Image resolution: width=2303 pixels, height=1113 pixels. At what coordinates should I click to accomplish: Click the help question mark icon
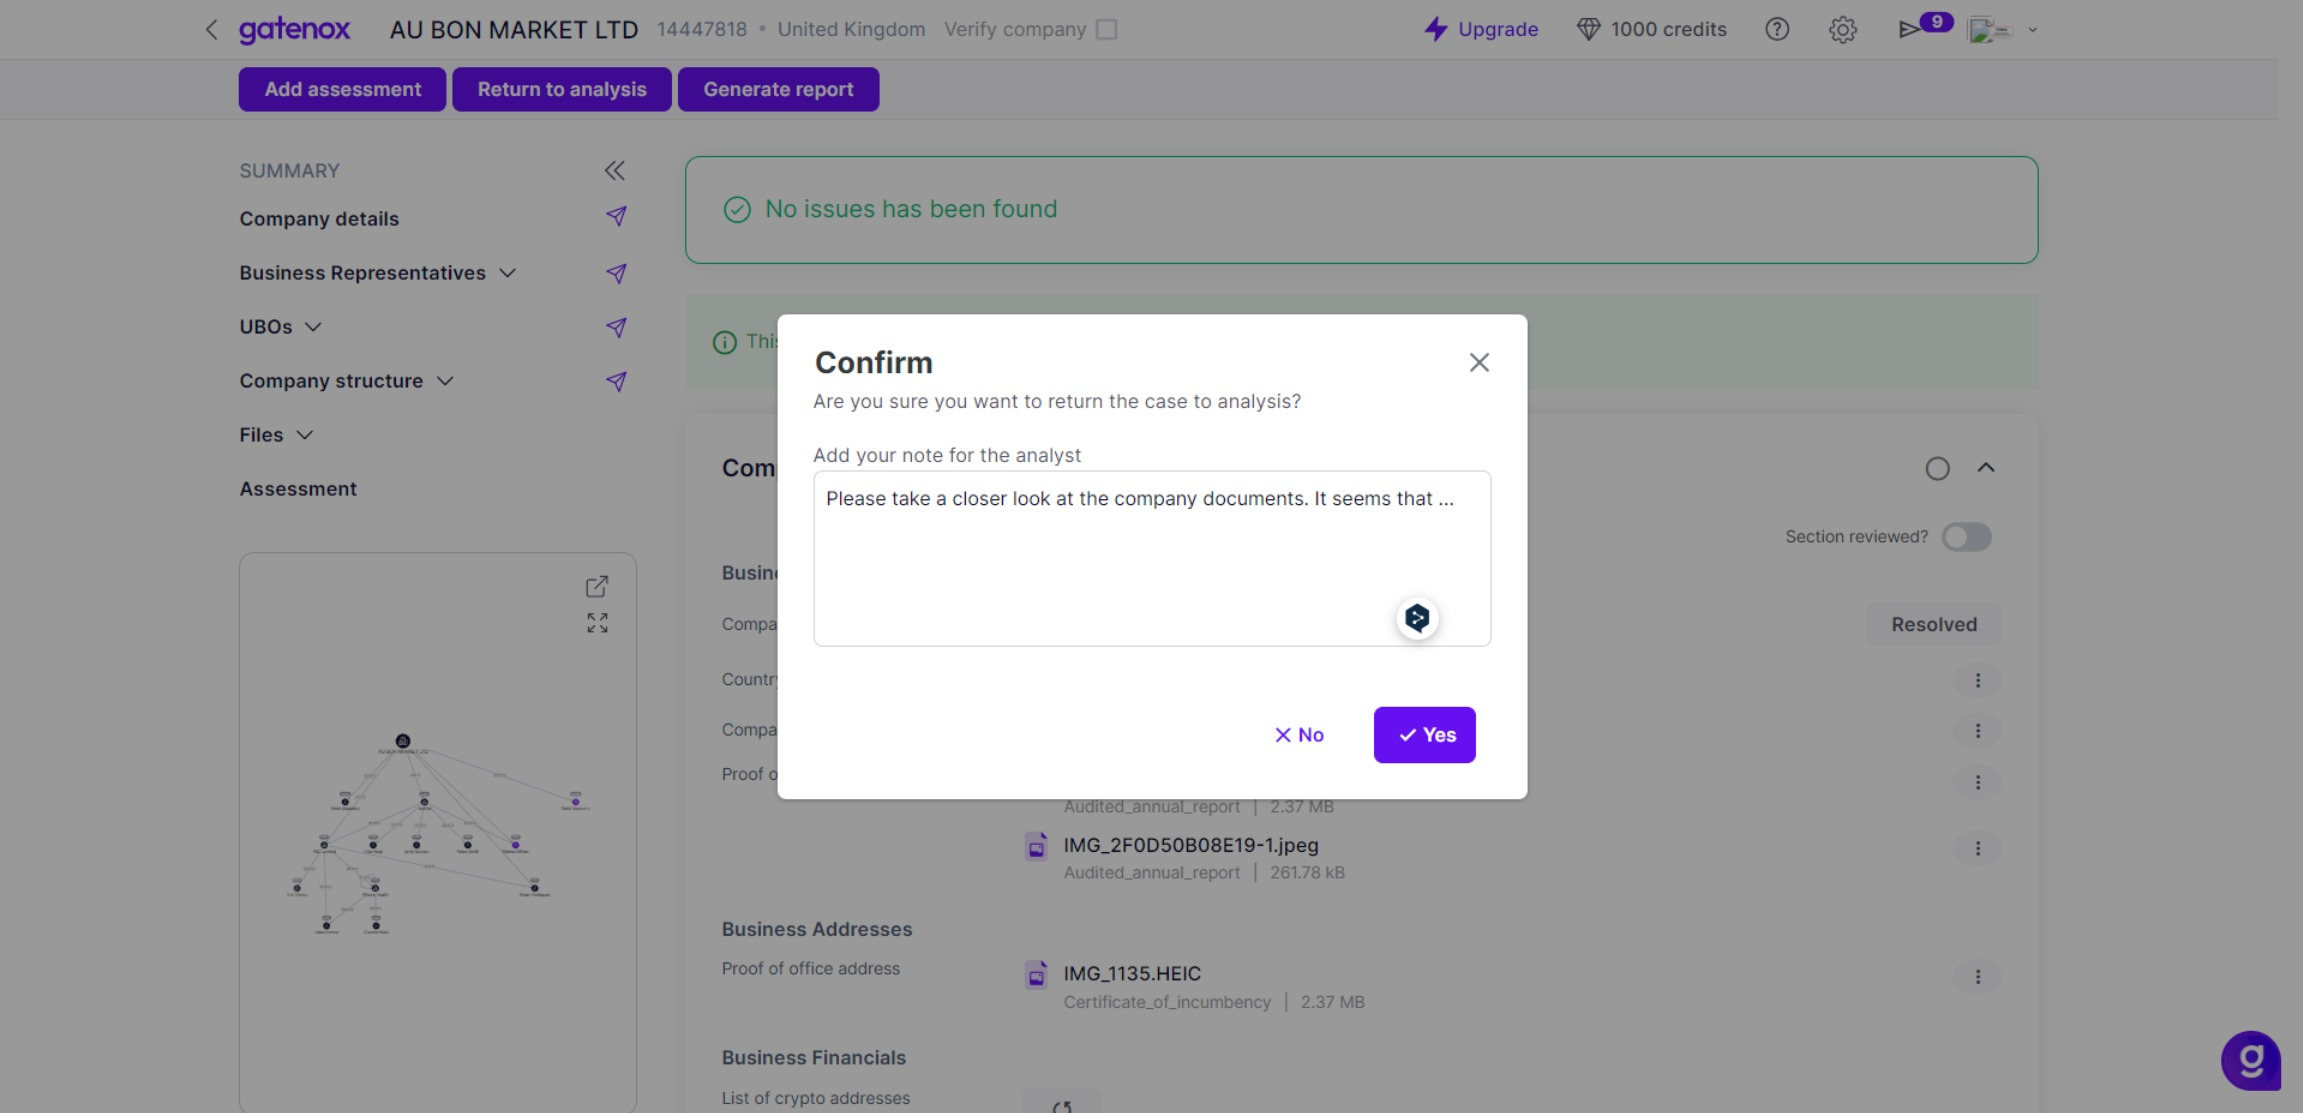point(1777,29)
